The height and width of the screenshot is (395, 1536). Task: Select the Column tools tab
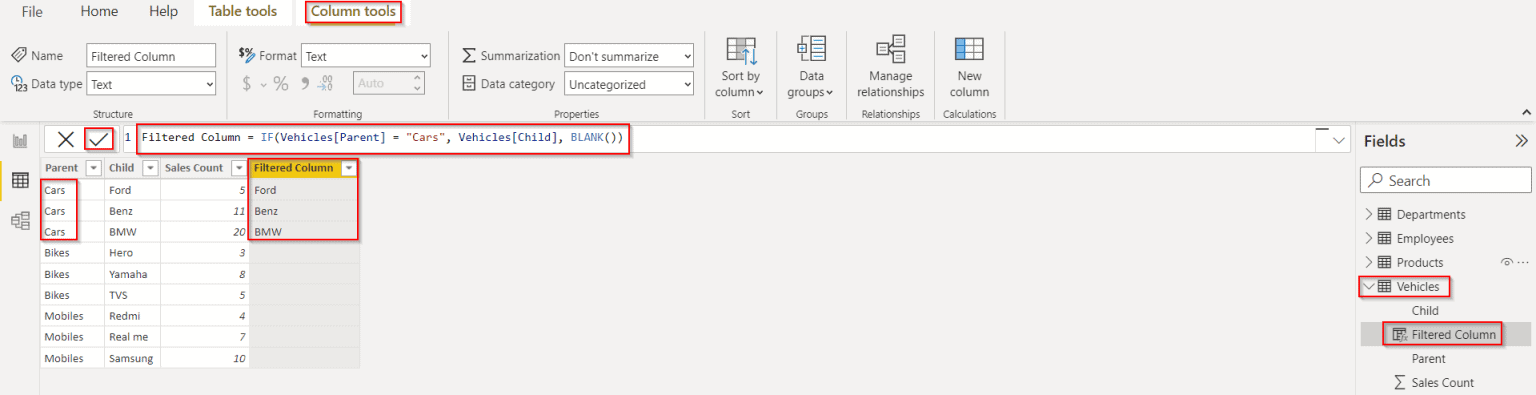tap(354, 12)
